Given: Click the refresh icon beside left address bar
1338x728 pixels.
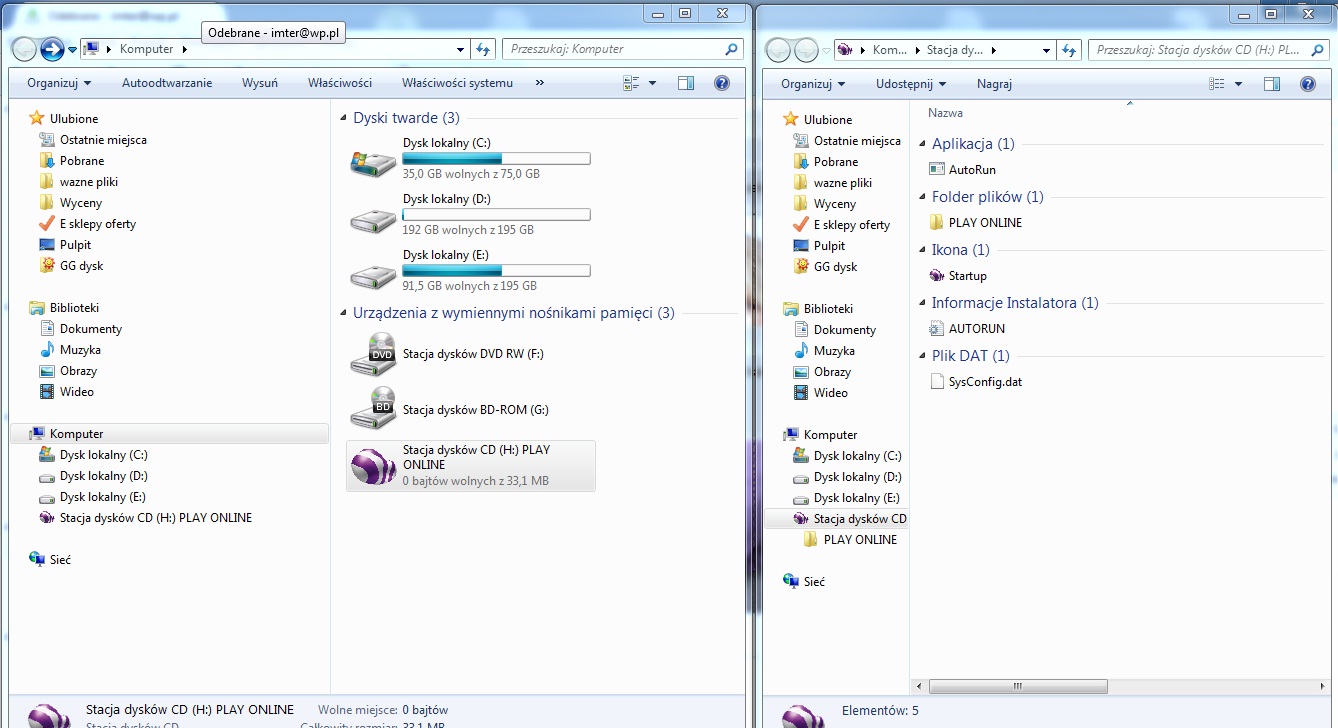Looking at the screenshot, I should 484,49.
